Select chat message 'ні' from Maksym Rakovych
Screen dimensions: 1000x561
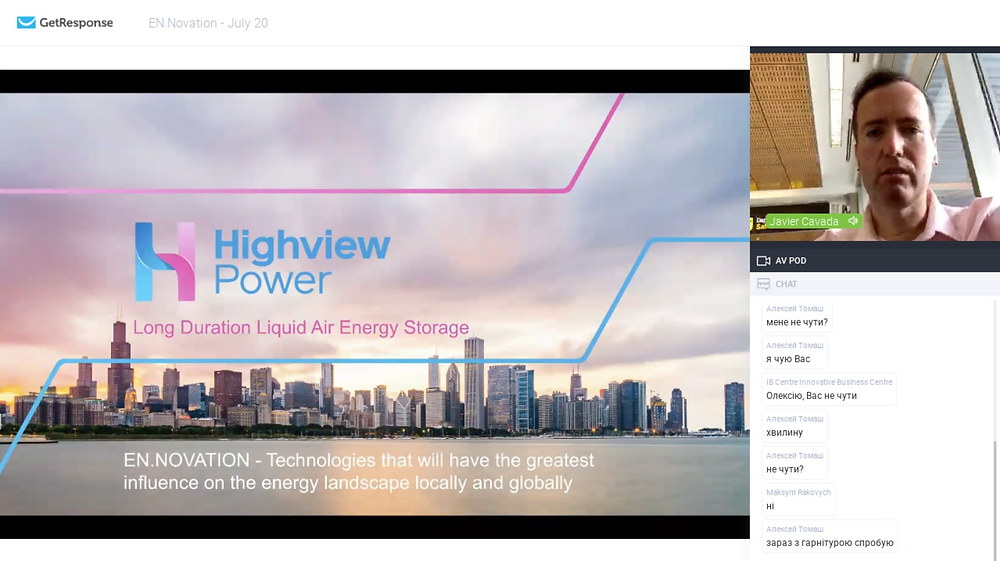coord(770,506)
